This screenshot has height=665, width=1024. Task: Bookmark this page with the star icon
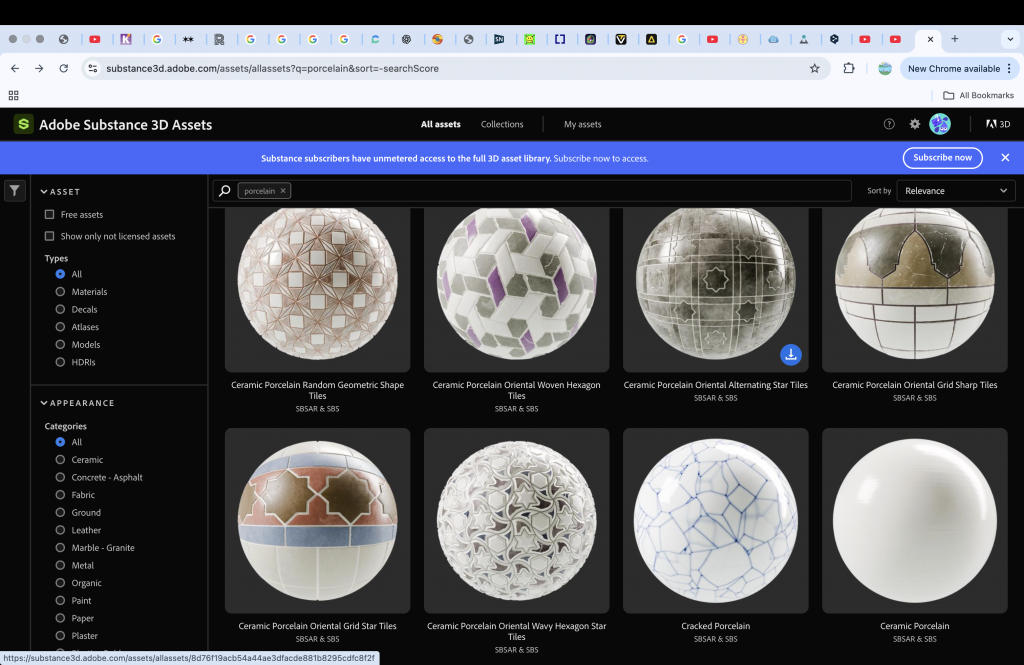pyautogui.click(x=814, y=69)
